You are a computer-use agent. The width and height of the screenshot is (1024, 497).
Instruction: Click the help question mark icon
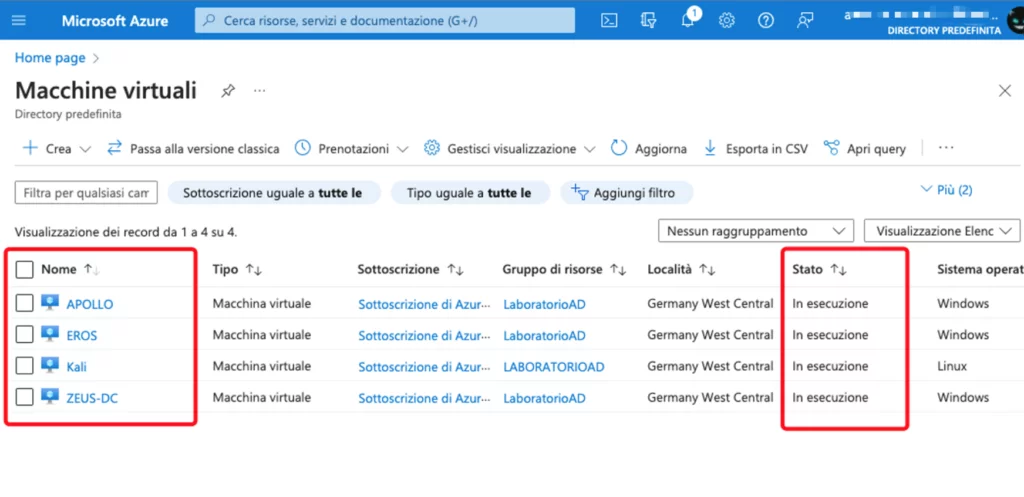tap(766, 20)
